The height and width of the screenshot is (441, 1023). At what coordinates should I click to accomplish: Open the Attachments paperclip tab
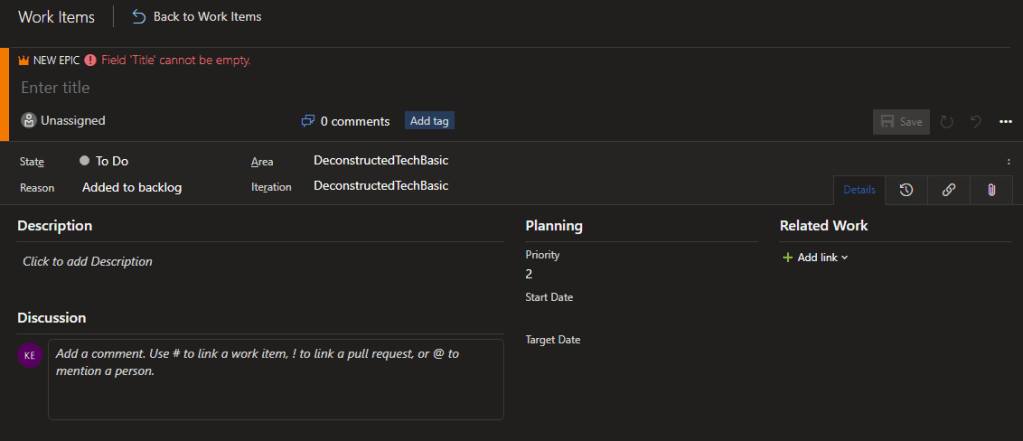pos(991,190)
